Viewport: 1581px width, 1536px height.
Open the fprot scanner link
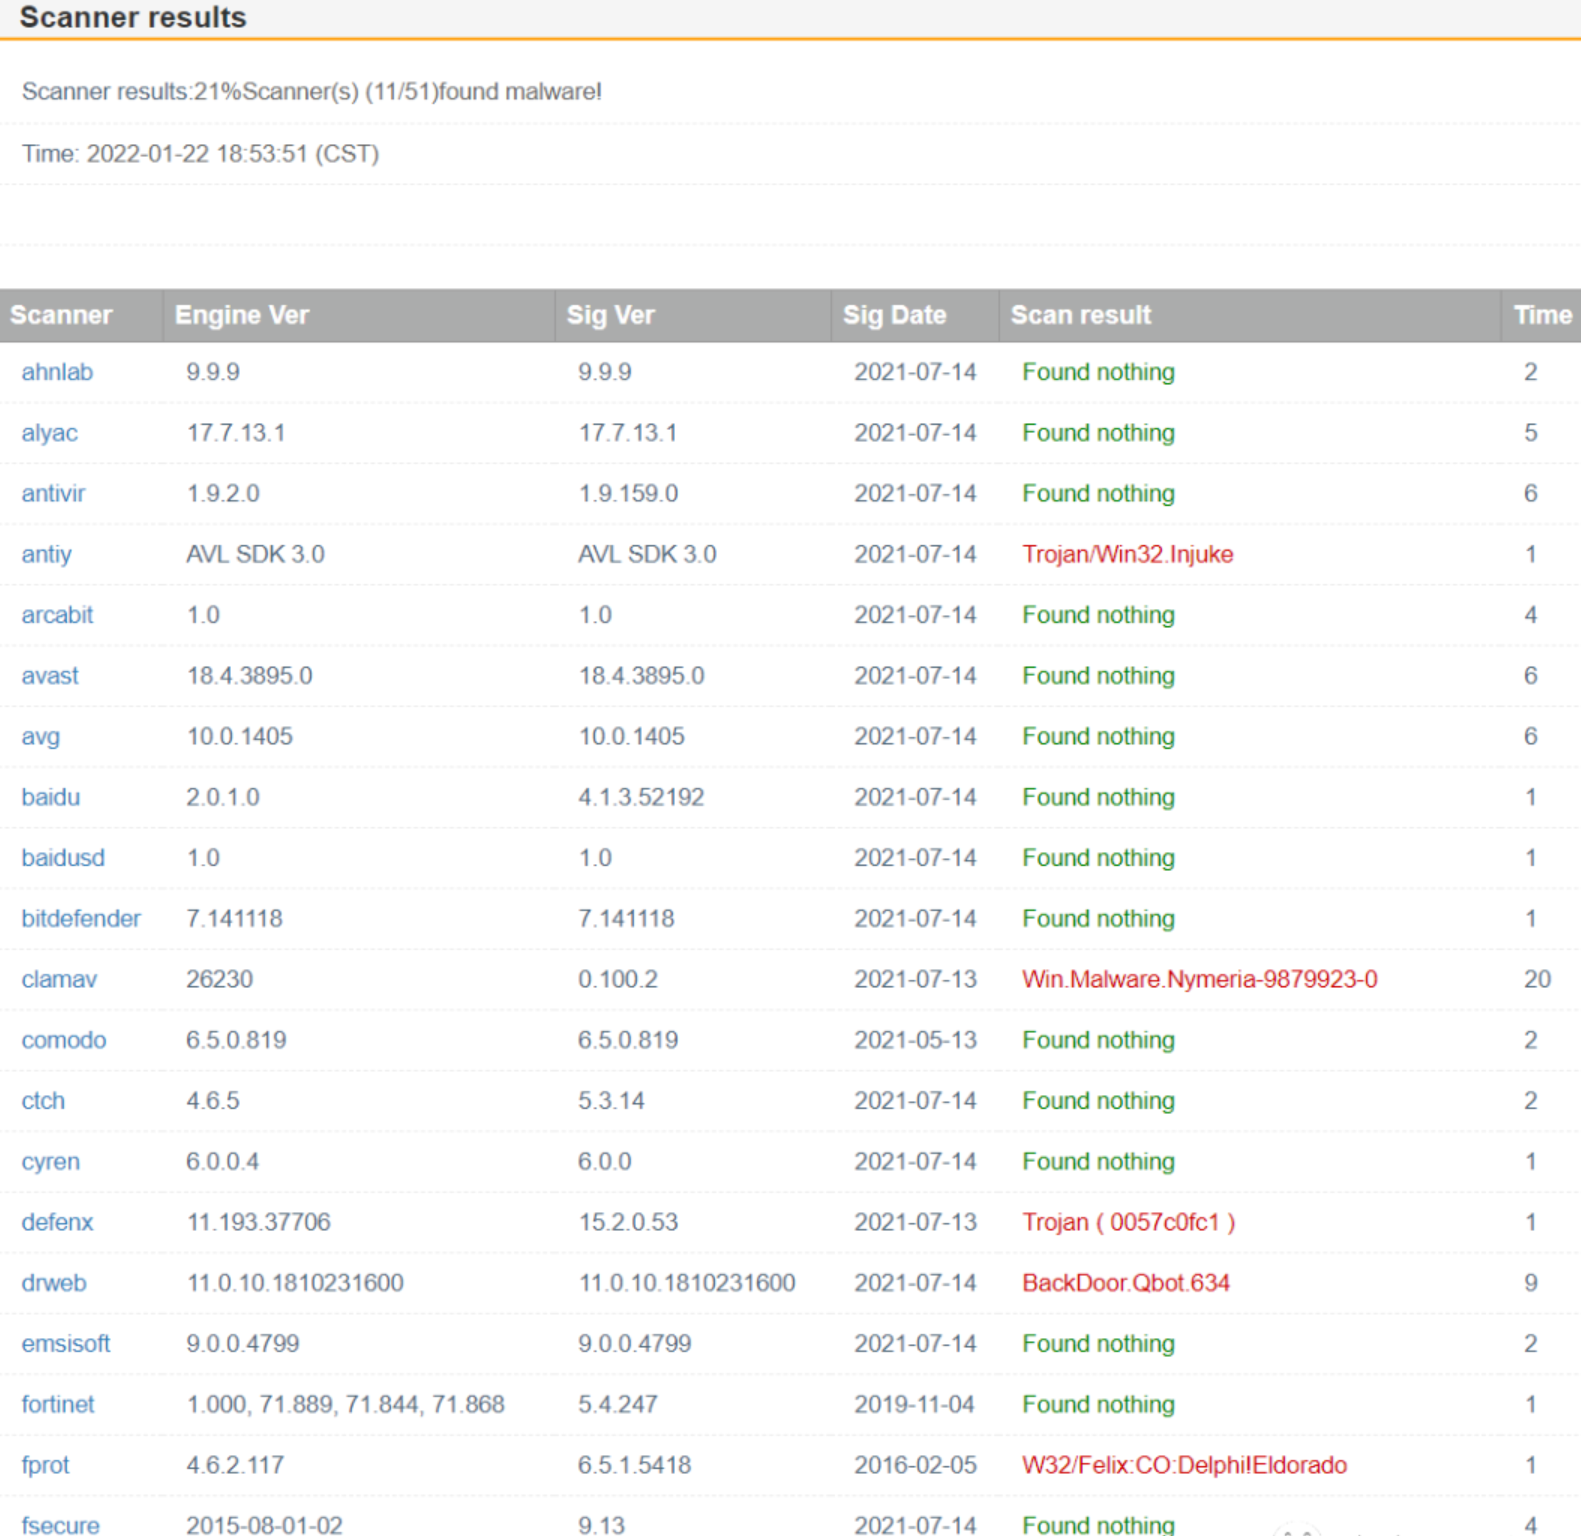pyautogui.click(x=46, y=1466)
